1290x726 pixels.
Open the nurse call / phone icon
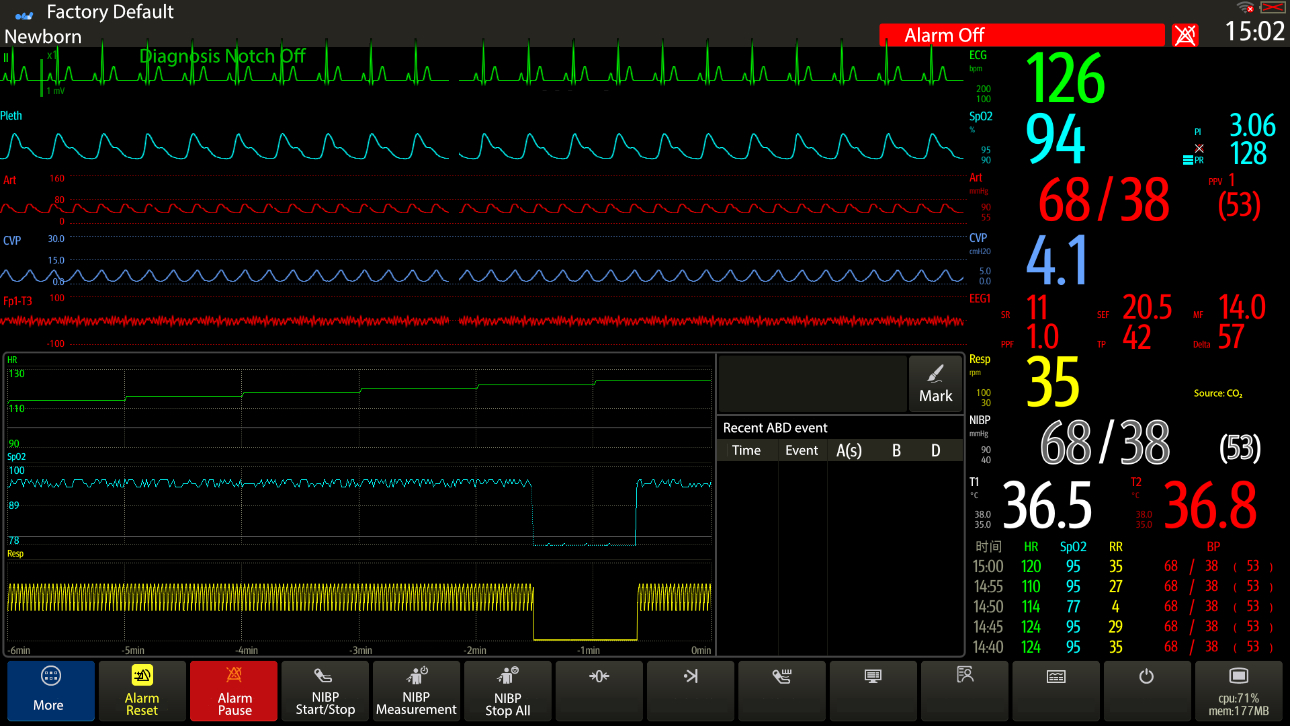point(781,691)
